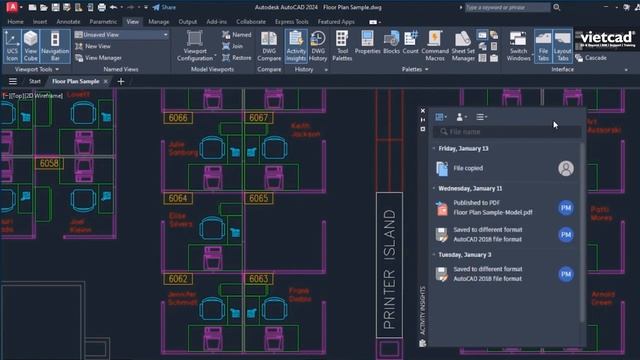This screenshot has width=640, height=360.
Task: Click Switch Windows
Action: [518, 46]
